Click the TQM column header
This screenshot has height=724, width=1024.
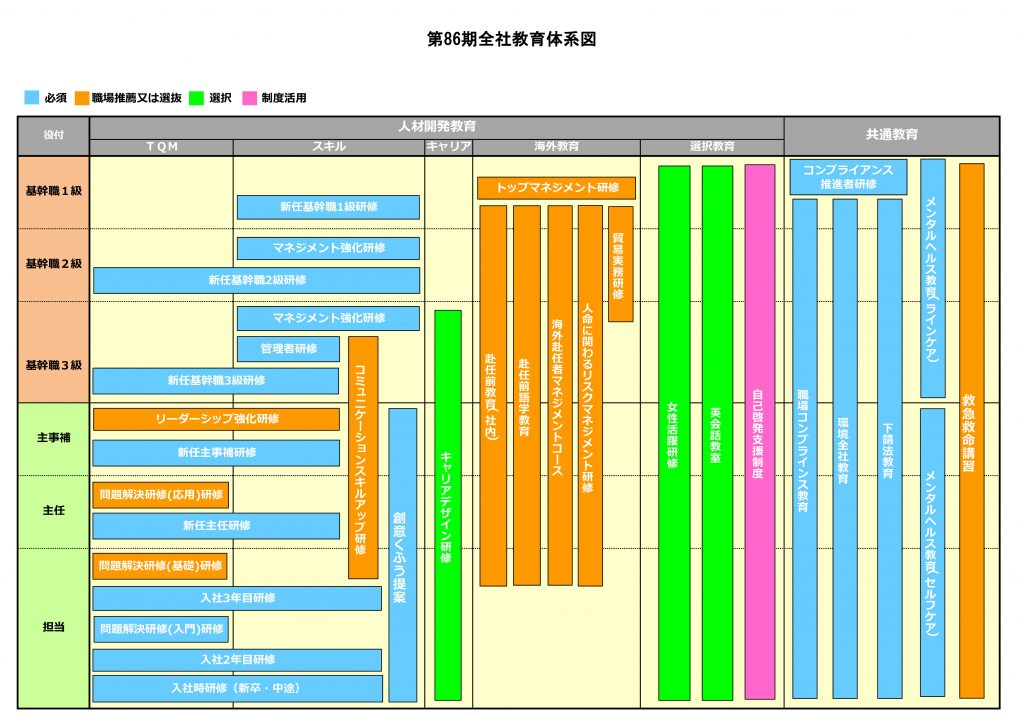pos(161,147)
